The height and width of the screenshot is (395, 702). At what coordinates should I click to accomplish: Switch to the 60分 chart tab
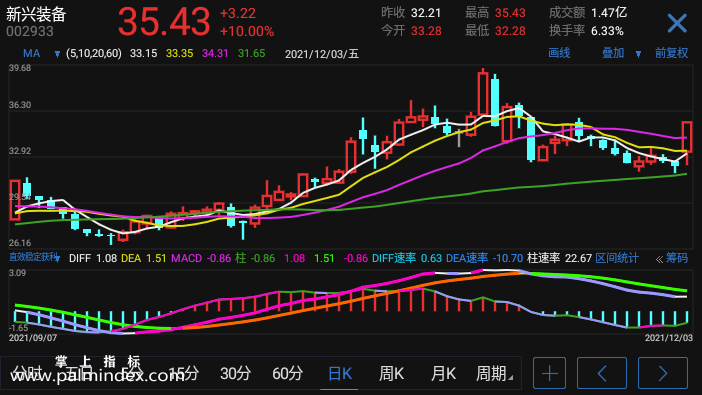(x=287, y=374)
